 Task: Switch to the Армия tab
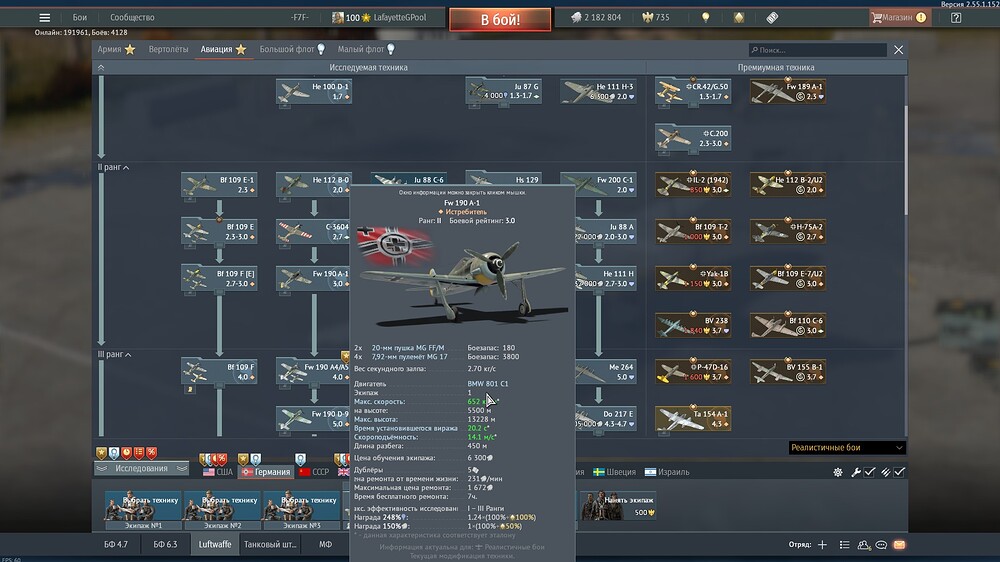pos(116,49)
